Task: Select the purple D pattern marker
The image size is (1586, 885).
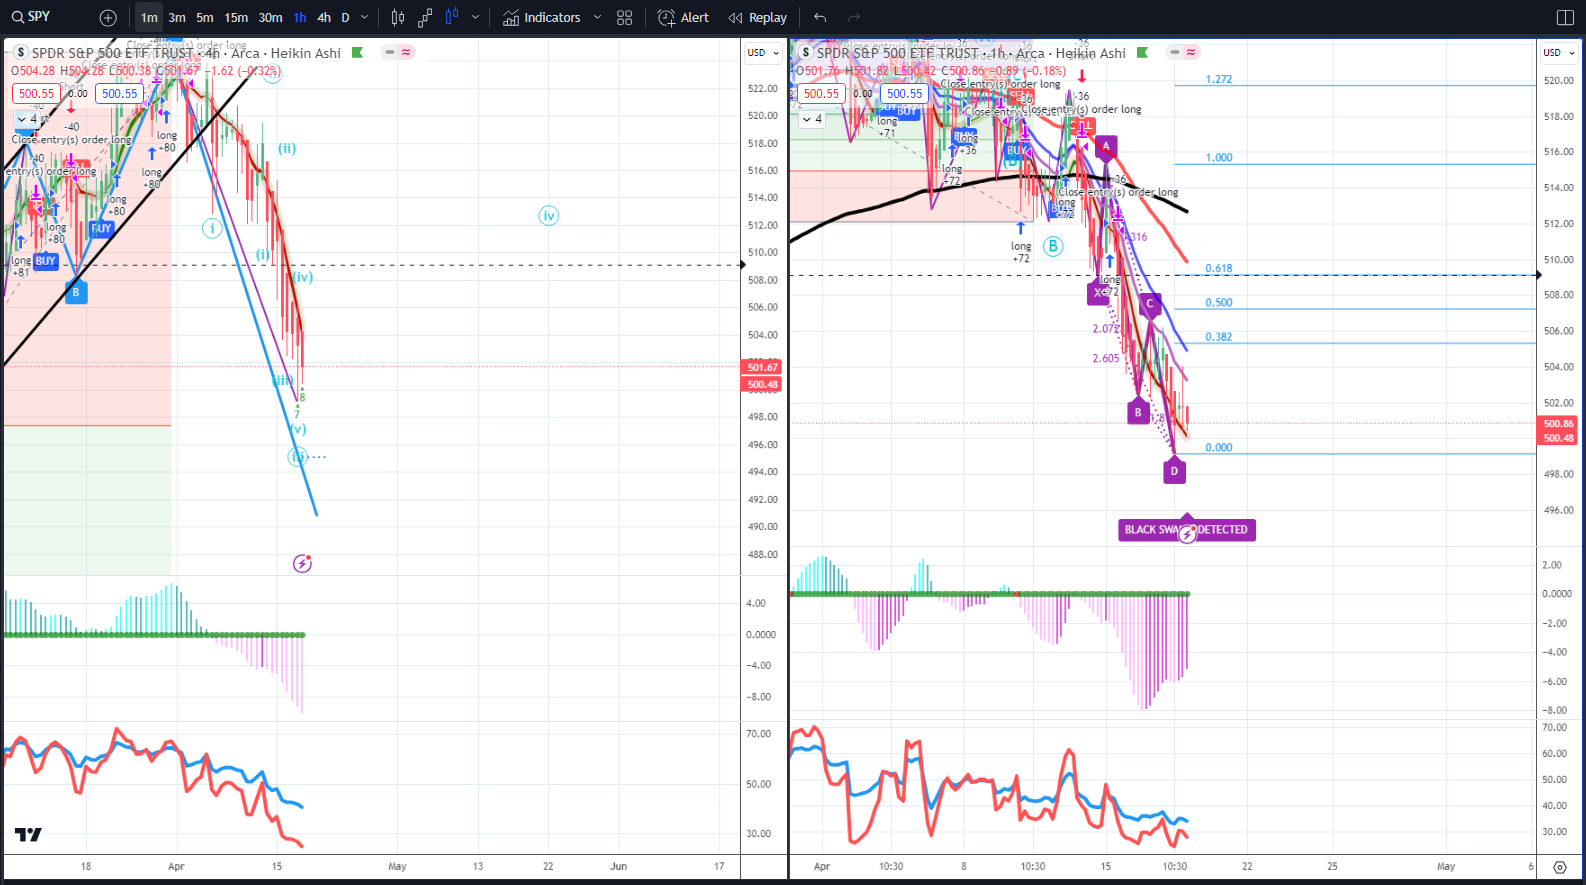Action: [1174, 470]
